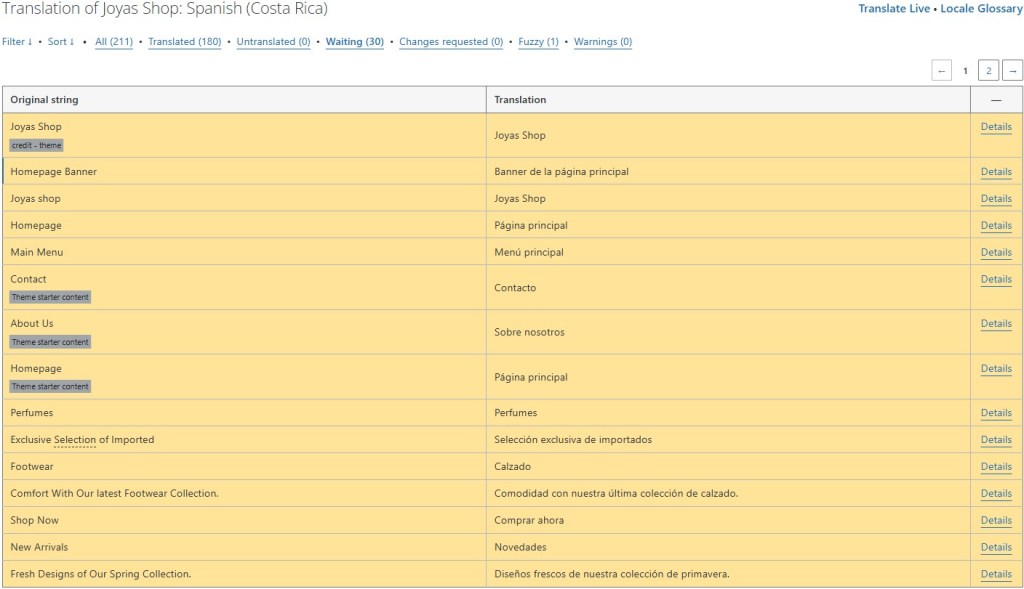Open page 2 of translations
This screenshot has height=589, width=1024.
tap(988, 71)
